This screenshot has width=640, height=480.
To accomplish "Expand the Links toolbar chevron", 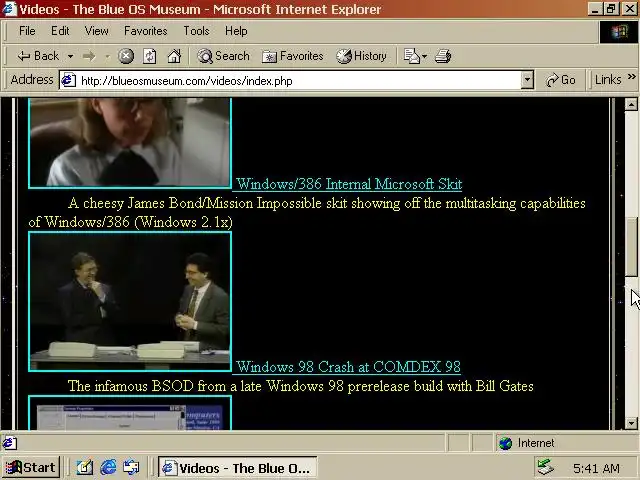I will (x=631, y=77).
